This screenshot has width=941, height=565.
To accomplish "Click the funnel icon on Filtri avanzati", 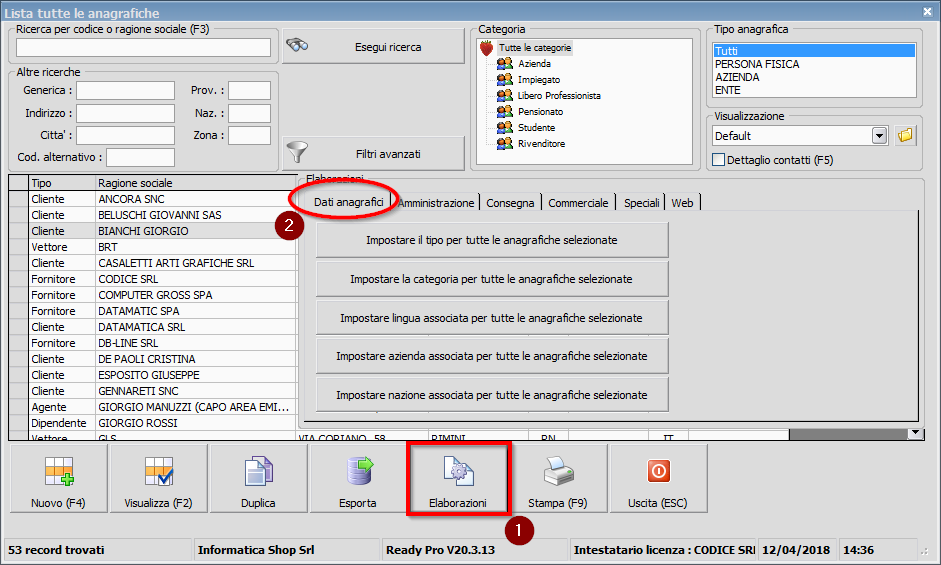I will [297, 152].
